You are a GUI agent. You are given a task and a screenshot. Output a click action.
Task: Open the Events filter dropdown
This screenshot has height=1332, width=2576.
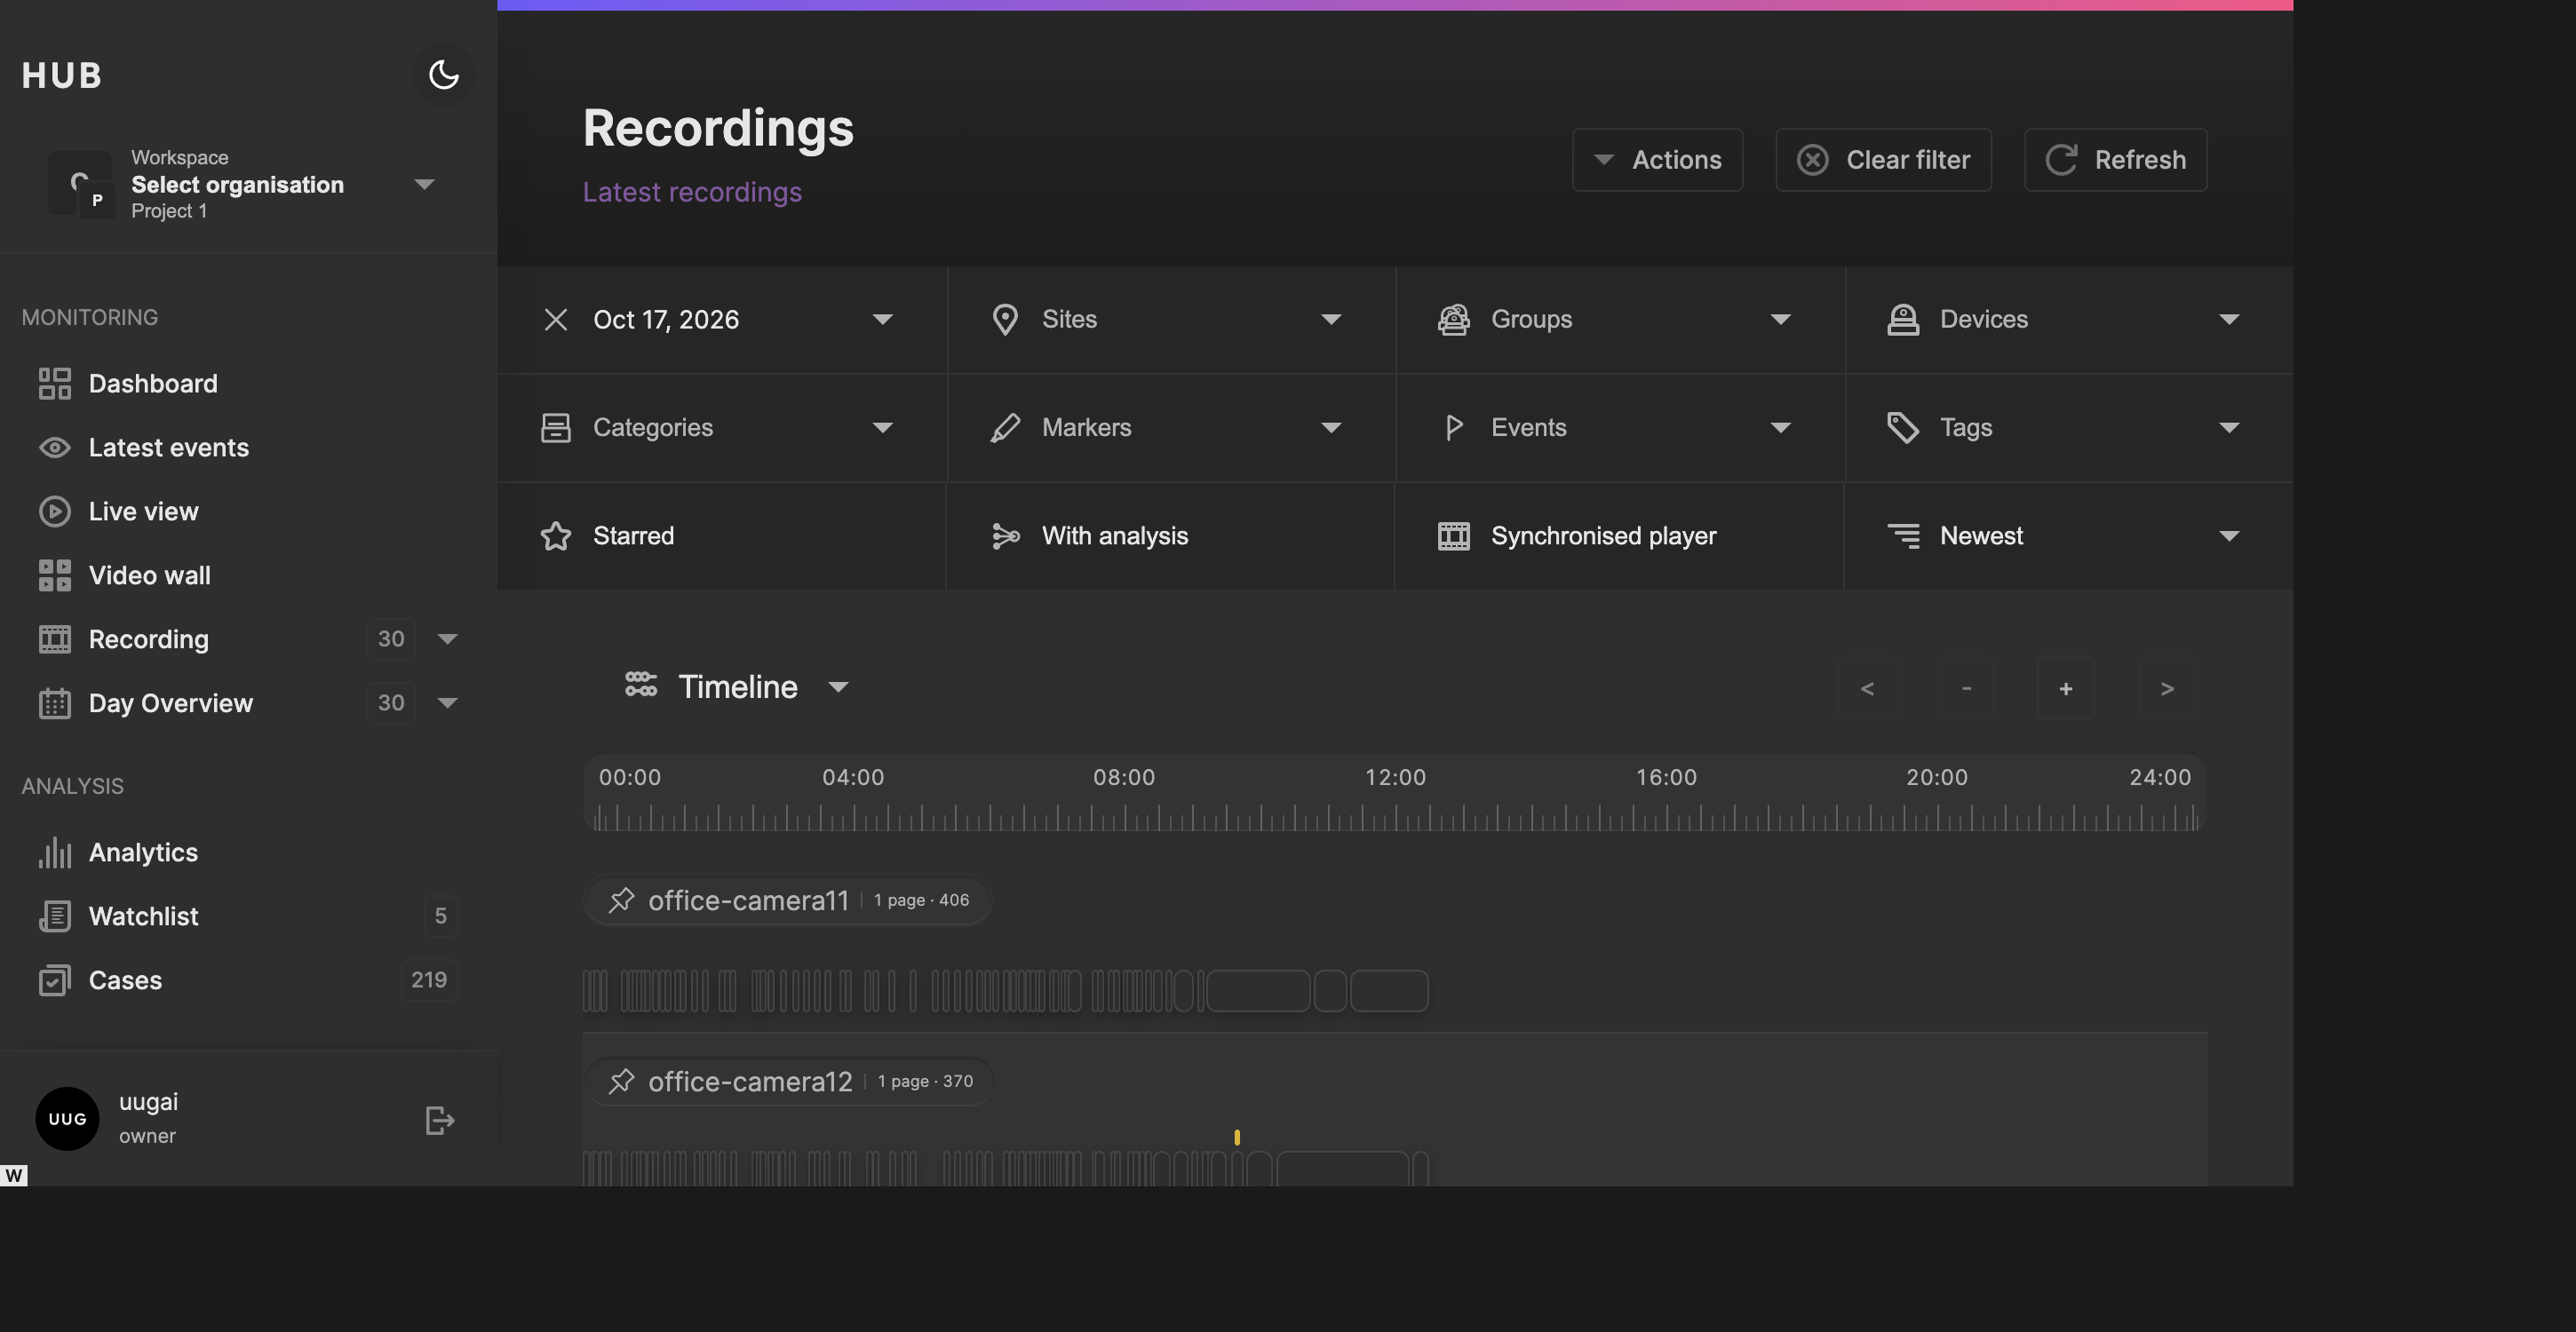point(1619,428)
